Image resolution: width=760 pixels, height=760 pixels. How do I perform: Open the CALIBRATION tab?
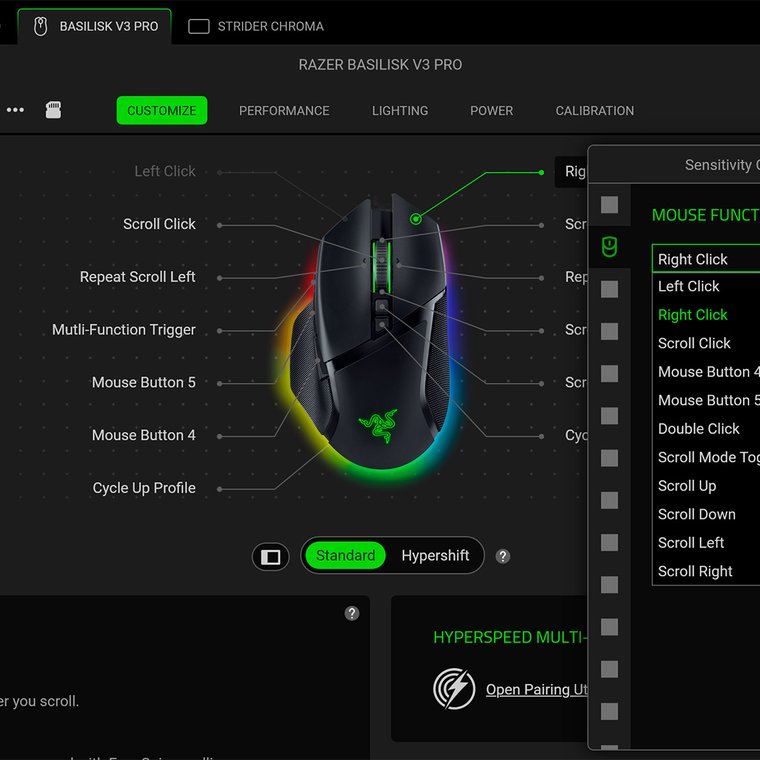(x=595, y=111)
